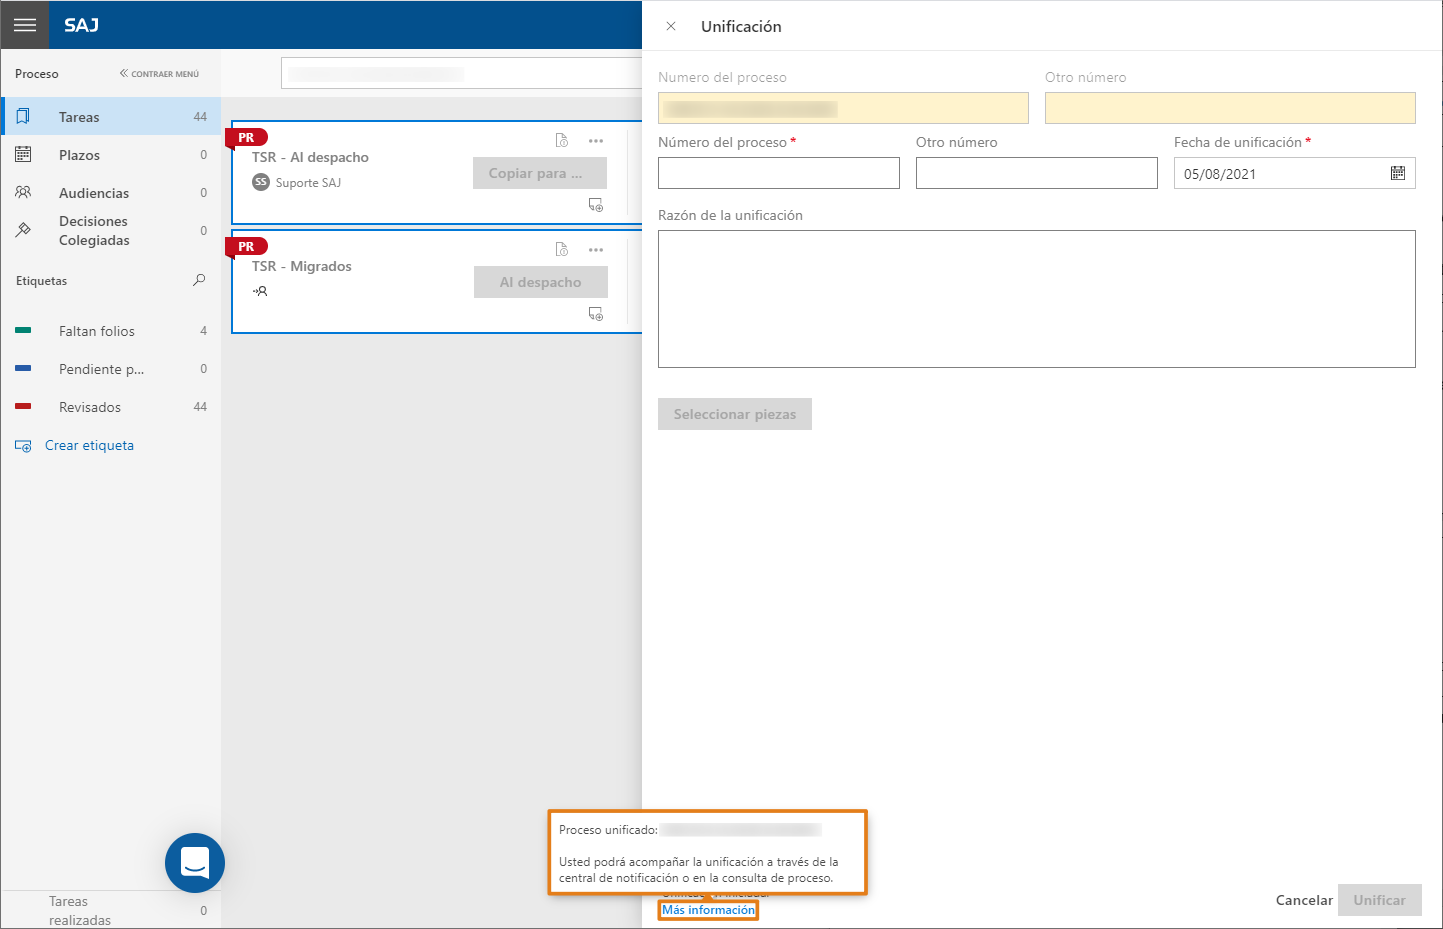This screenshot has width=1443, height=929.
Task: Add tag icon on TSR - Migrados card
Action: (596, 314)
